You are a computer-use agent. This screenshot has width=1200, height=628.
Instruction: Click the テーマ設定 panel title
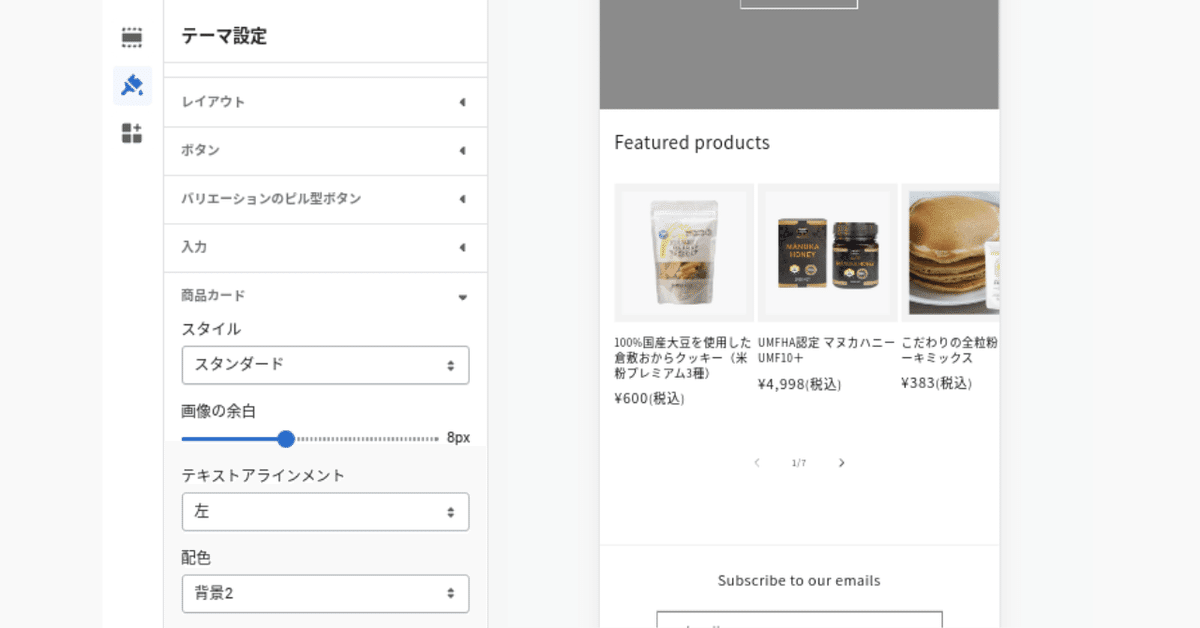[x=224, y=37]
